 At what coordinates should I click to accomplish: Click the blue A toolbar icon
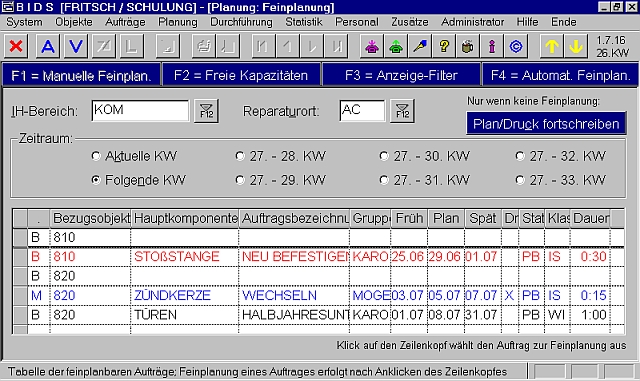48,46
